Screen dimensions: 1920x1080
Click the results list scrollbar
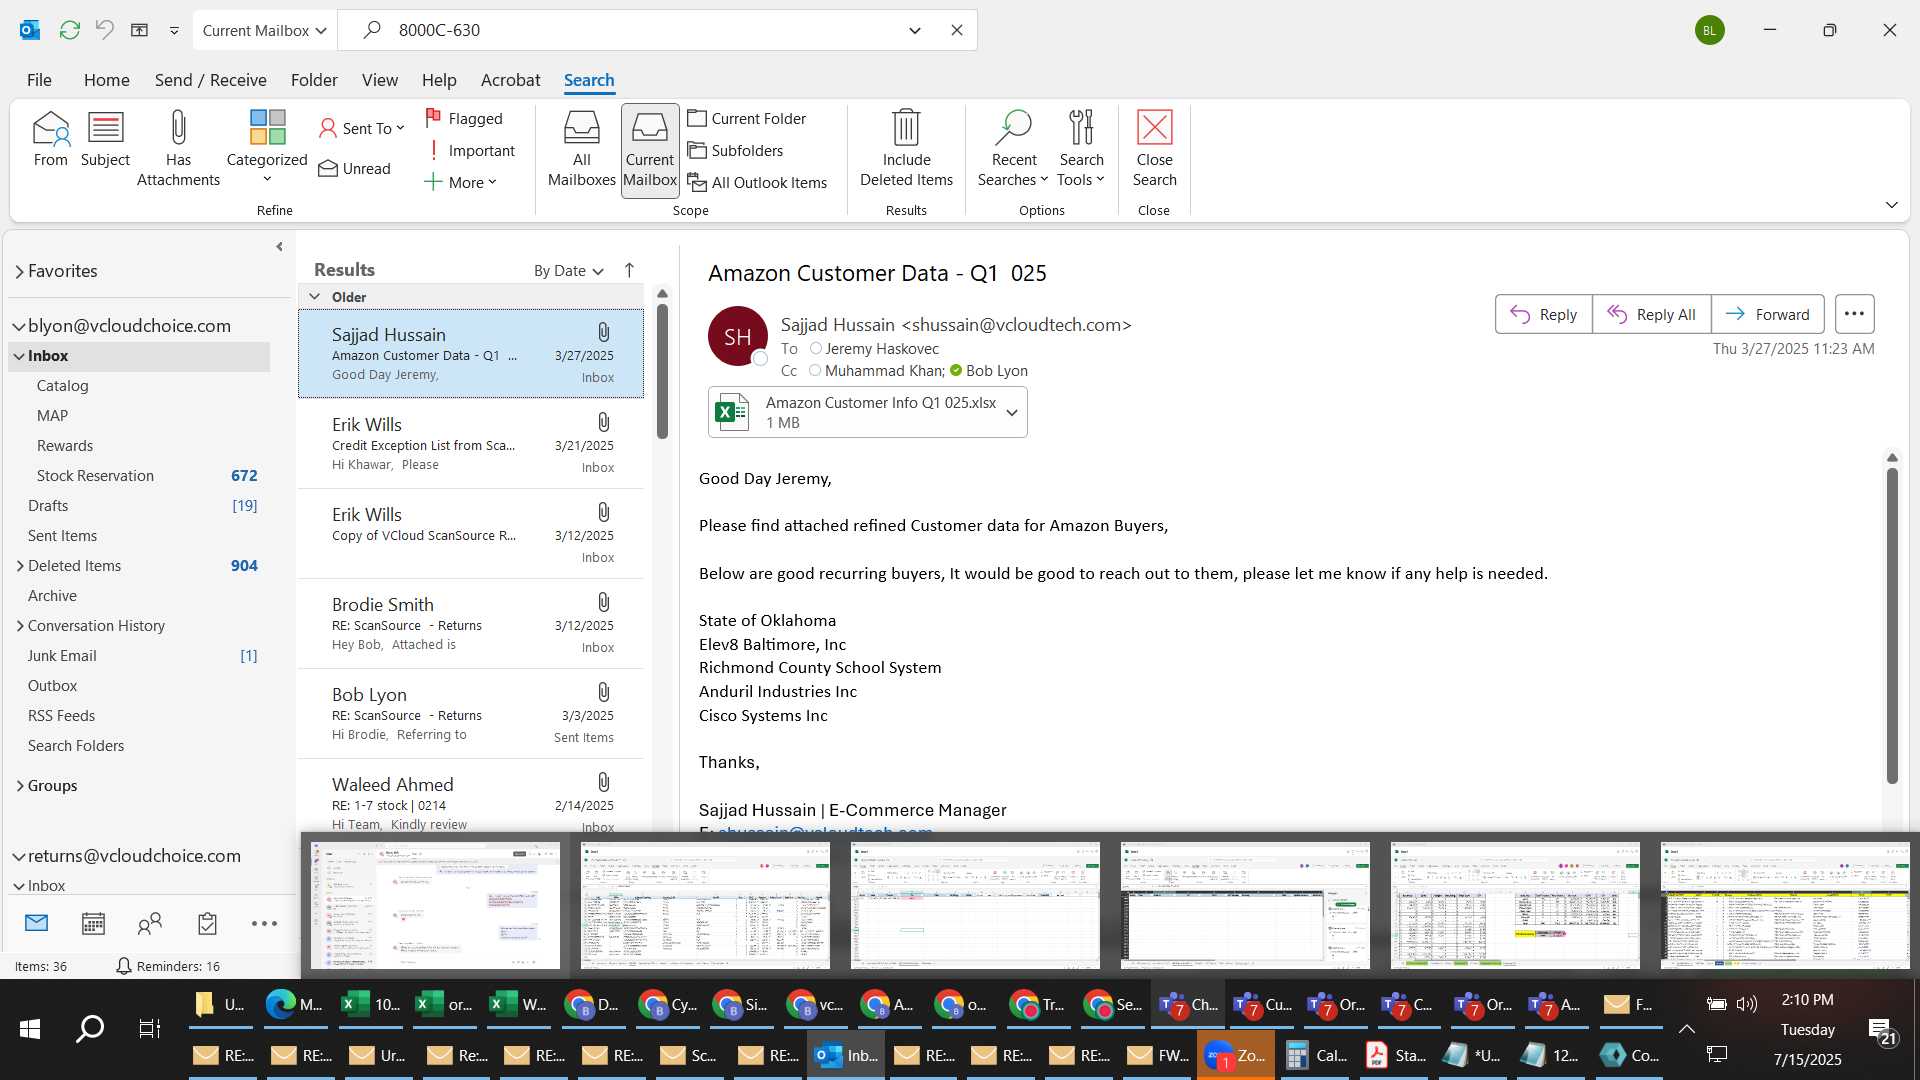click(x=662, y=372)
